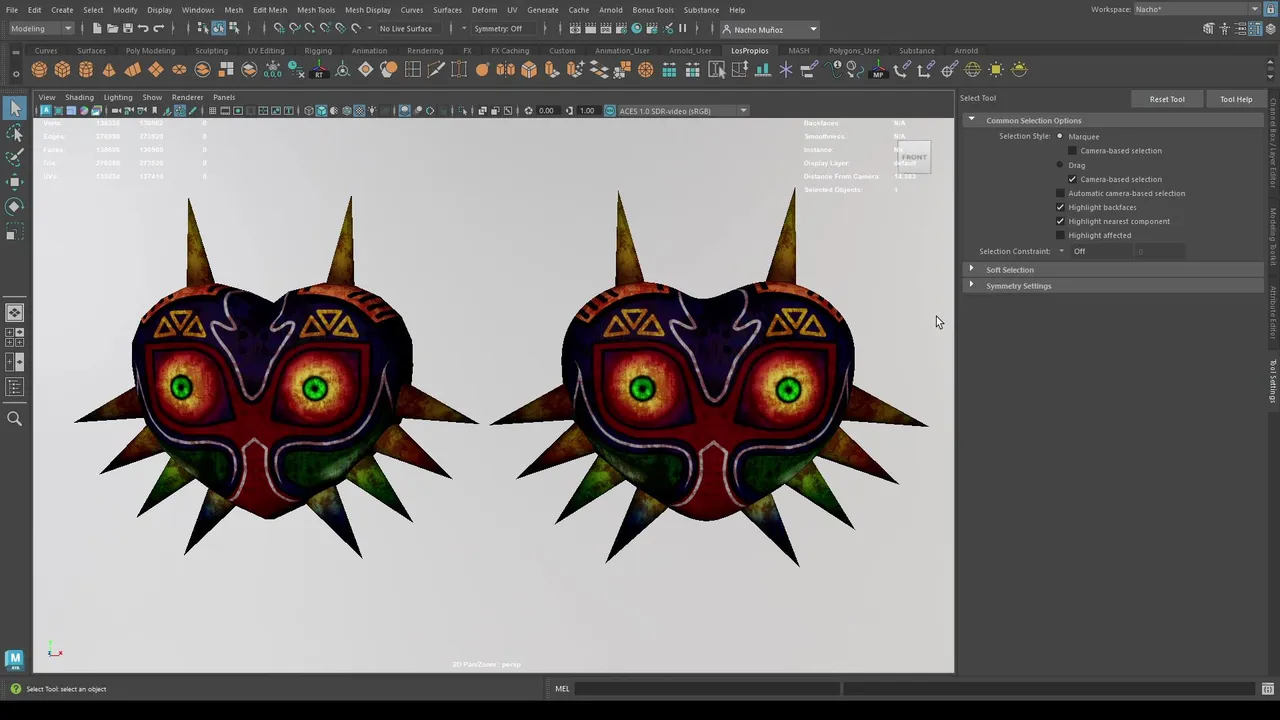Open the Symmetry: Off dropdown
1280x720 pixels.
[504, 28]
